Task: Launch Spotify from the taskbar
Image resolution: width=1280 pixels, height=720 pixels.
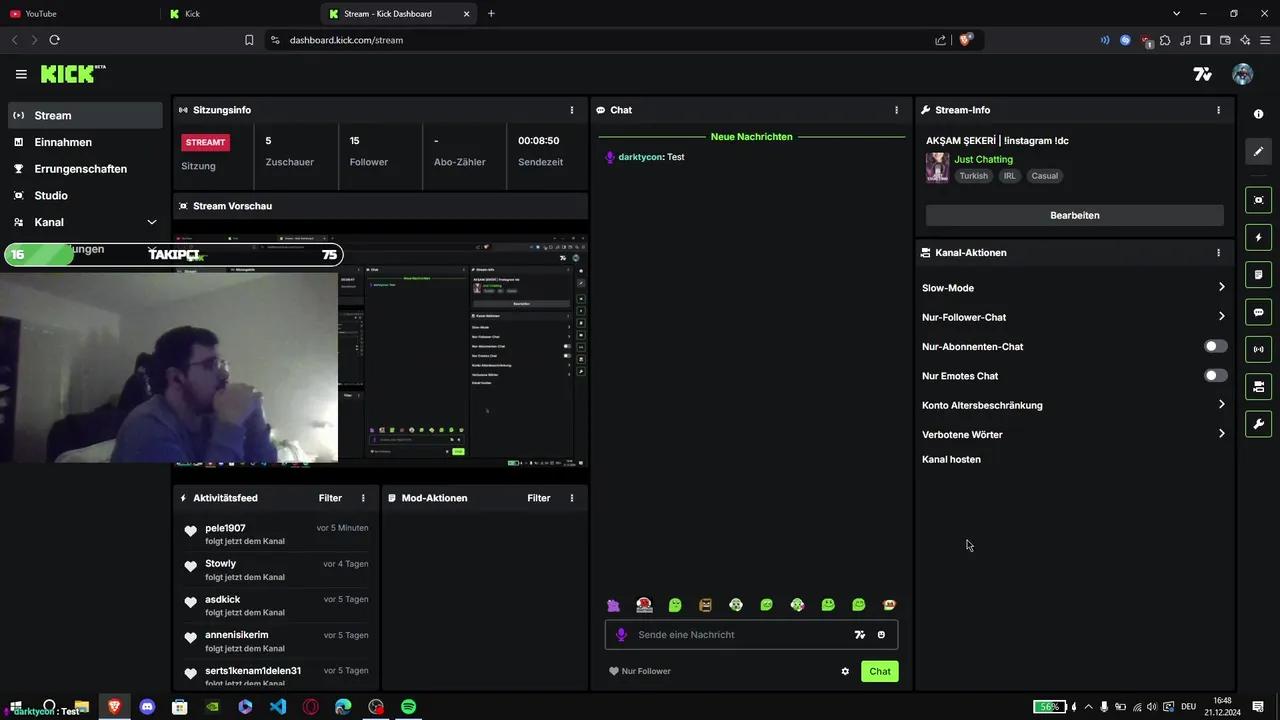Action: pyautogui.click(x=409, y=706)
